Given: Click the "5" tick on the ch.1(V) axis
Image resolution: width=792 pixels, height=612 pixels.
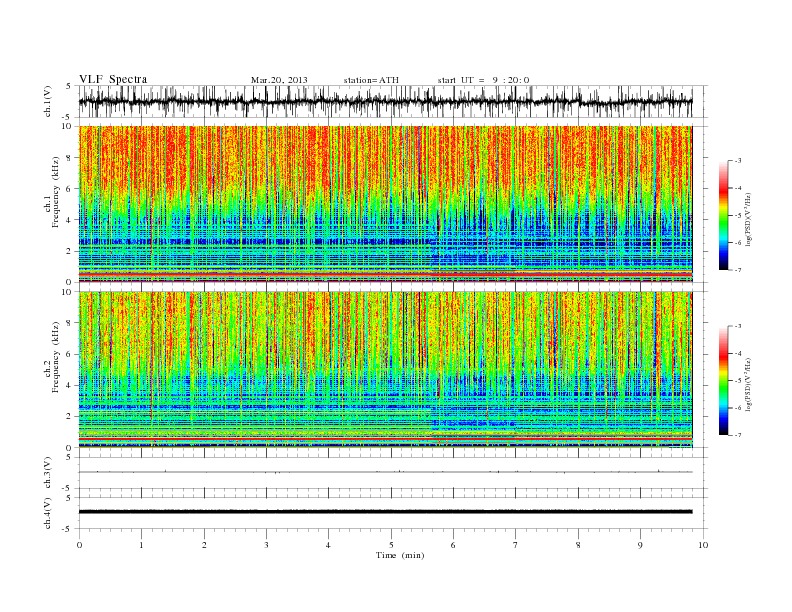Looking at the screenshot, I should click(70, 86).
